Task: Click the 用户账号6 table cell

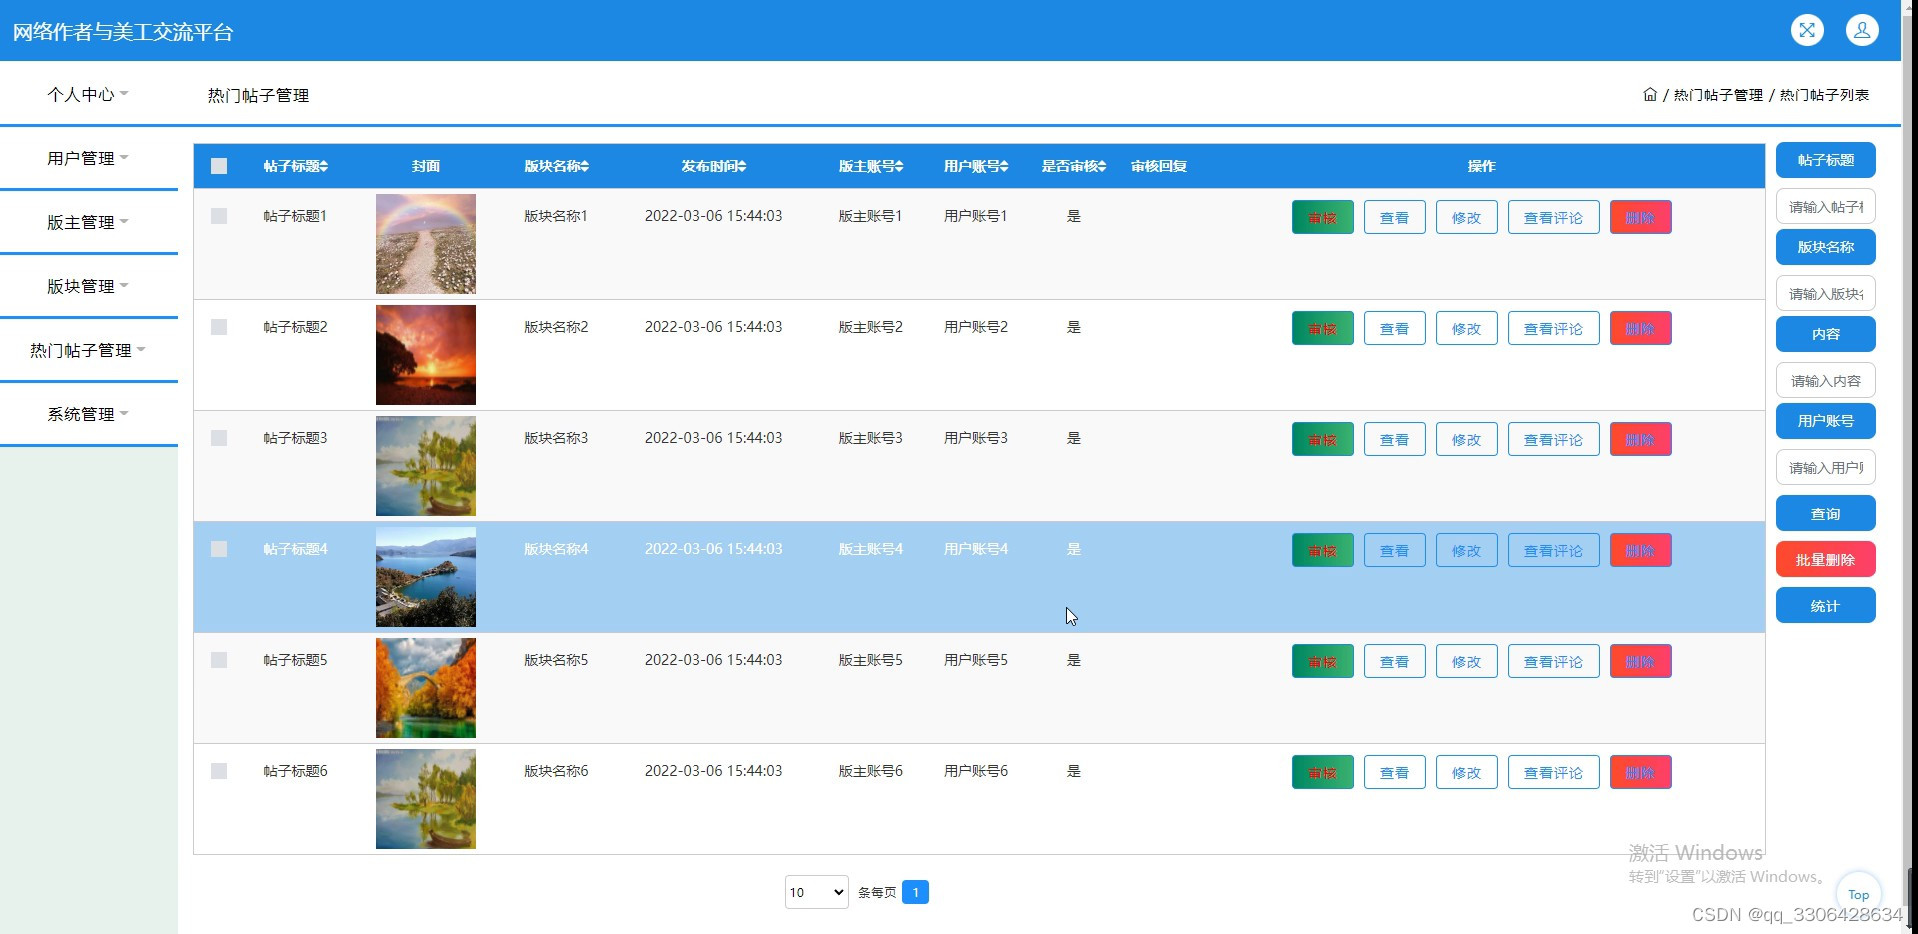Action: 976,771
